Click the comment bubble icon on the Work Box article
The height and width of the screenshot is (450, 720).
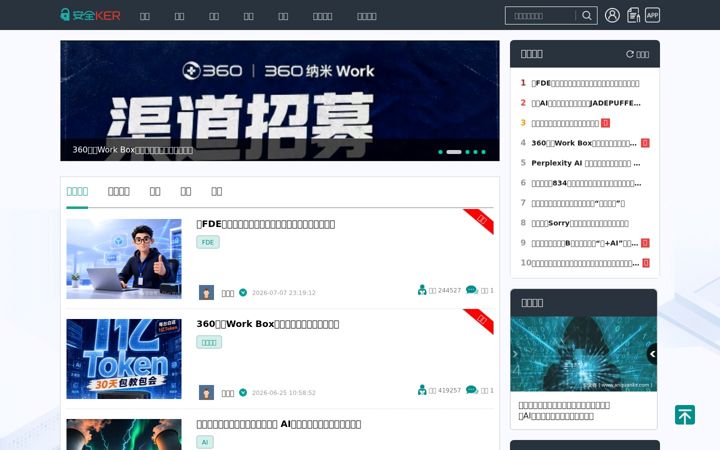472,390
